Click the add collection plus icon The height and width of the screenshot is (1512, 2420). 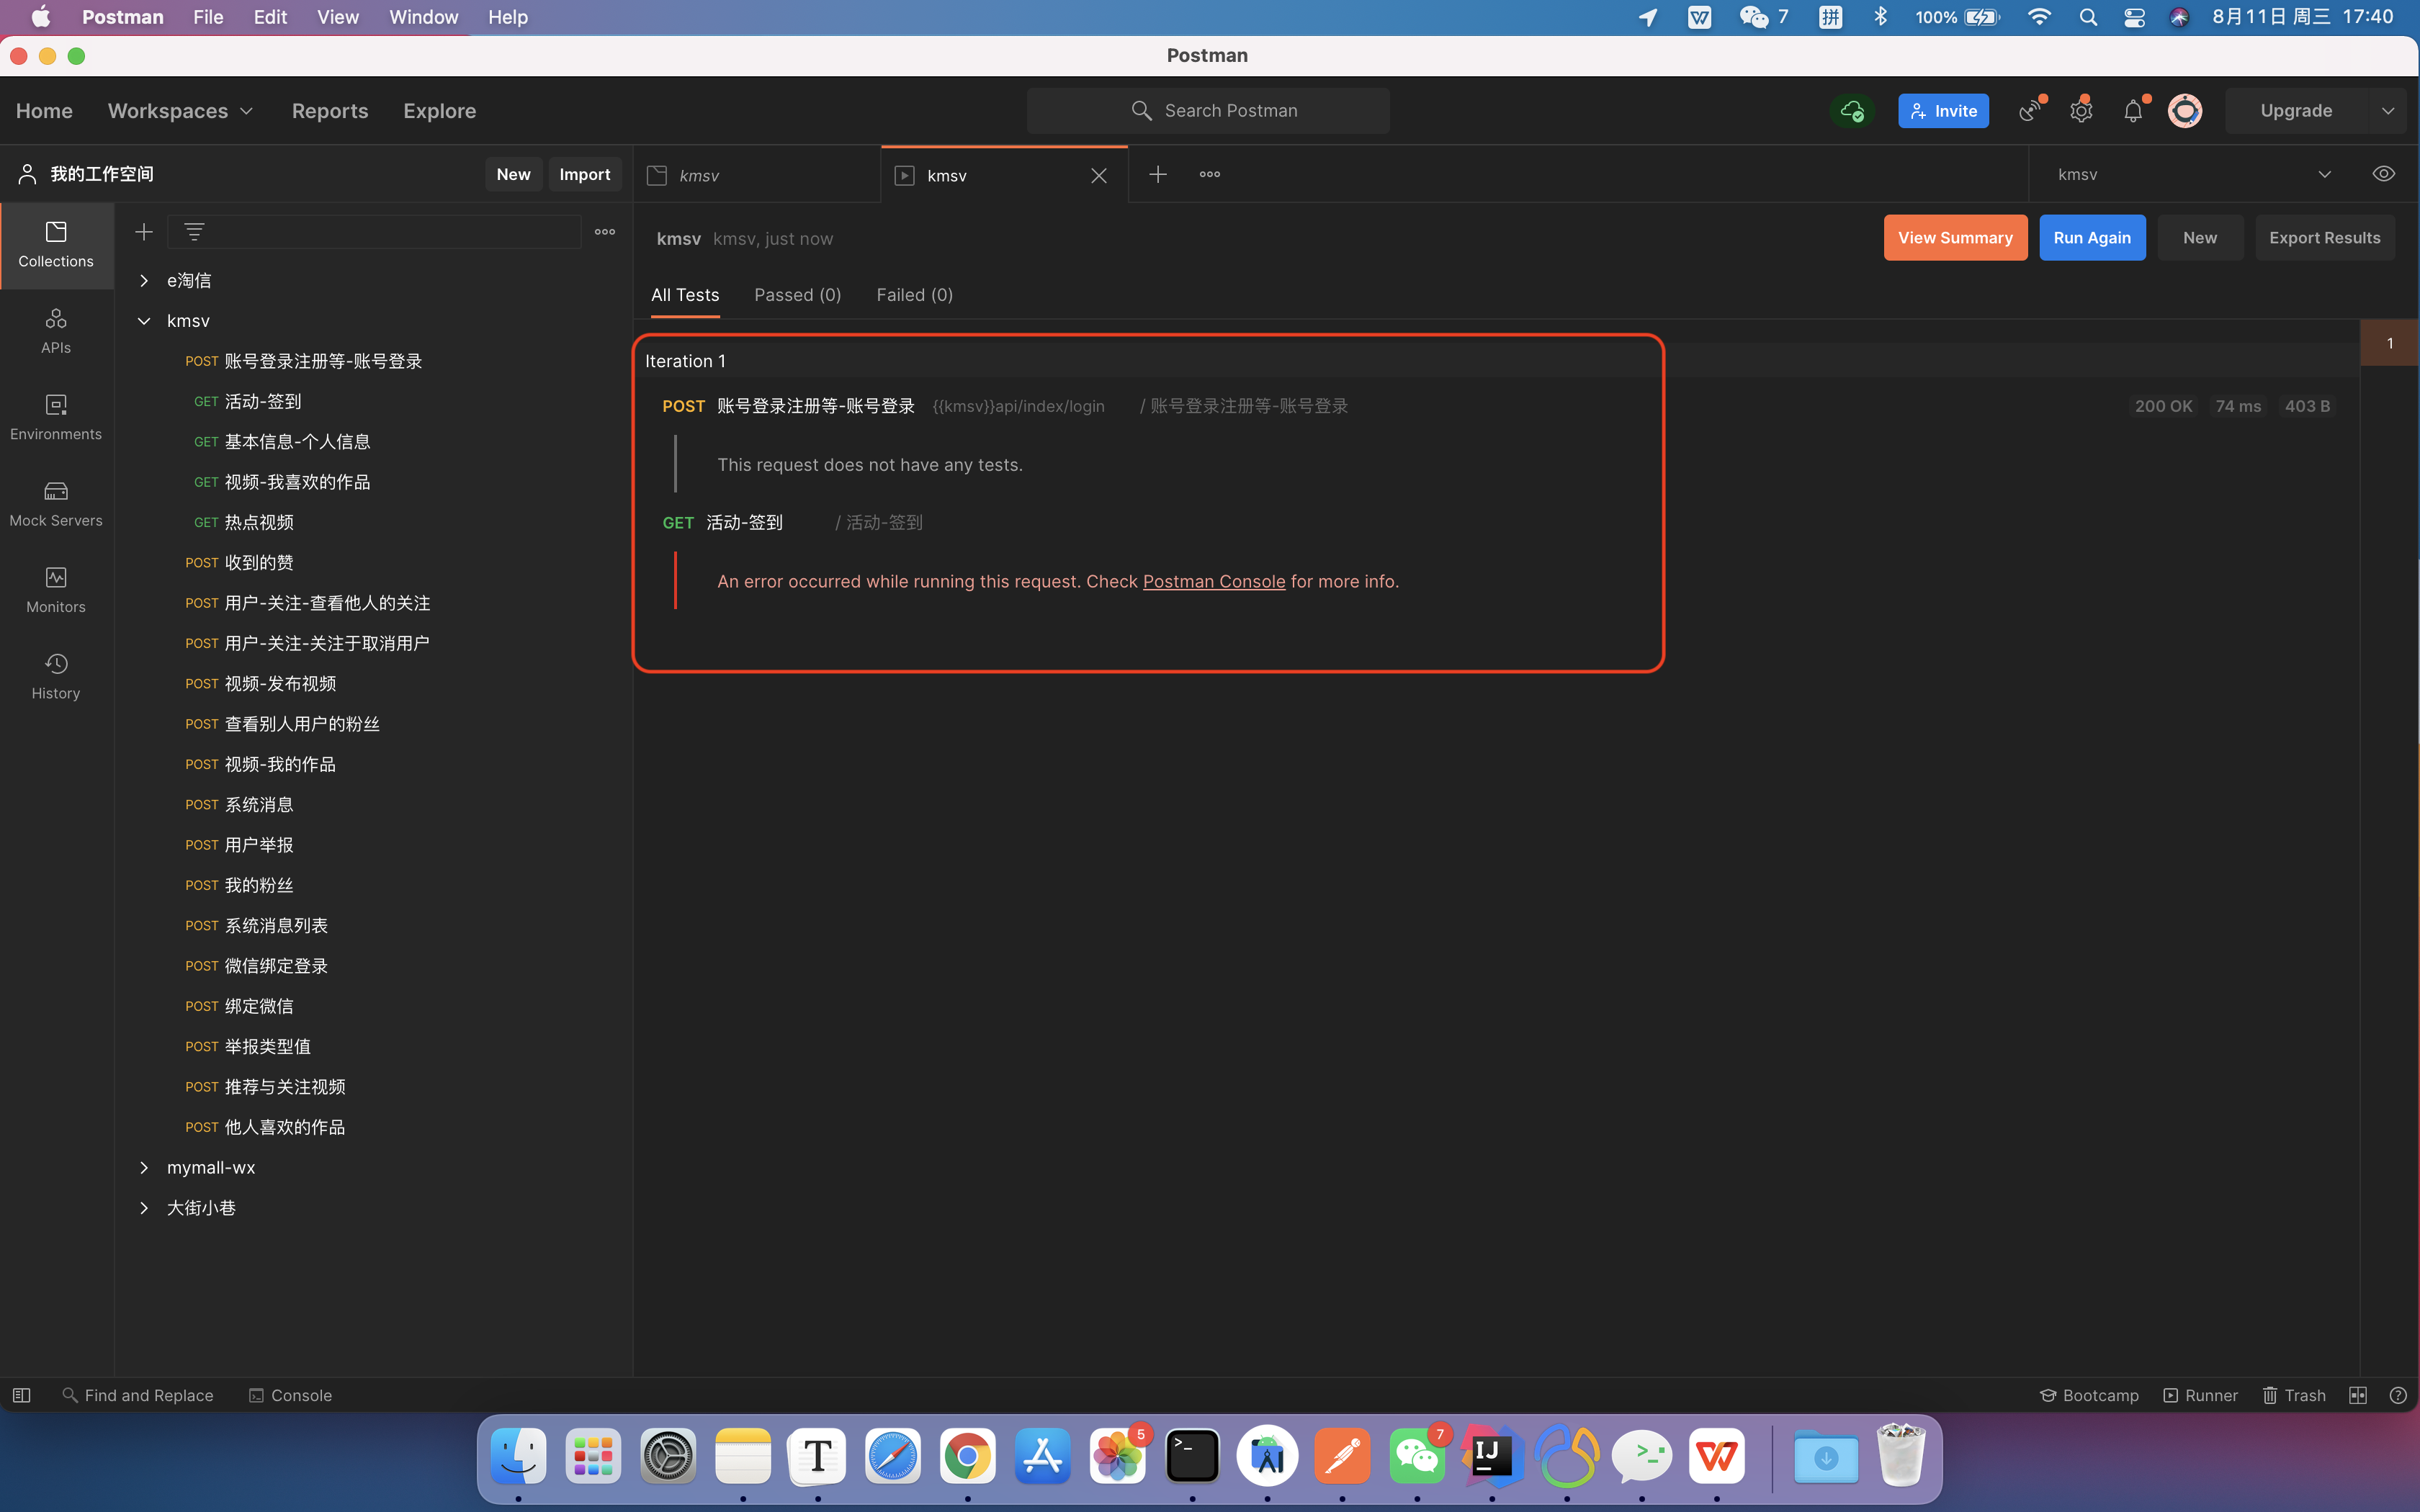click(x=144, y=232)
